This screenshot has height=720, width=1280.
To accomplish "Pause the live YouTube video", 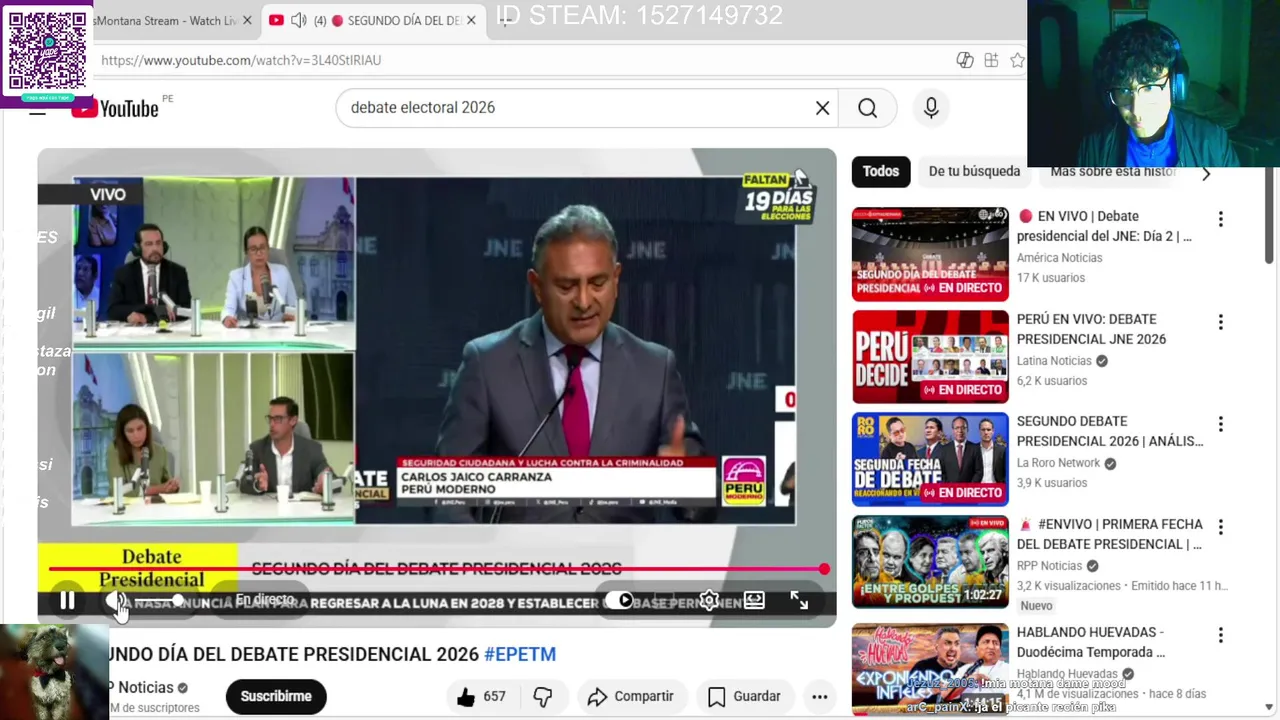I will pyautogui.click(x=67, y=601).
